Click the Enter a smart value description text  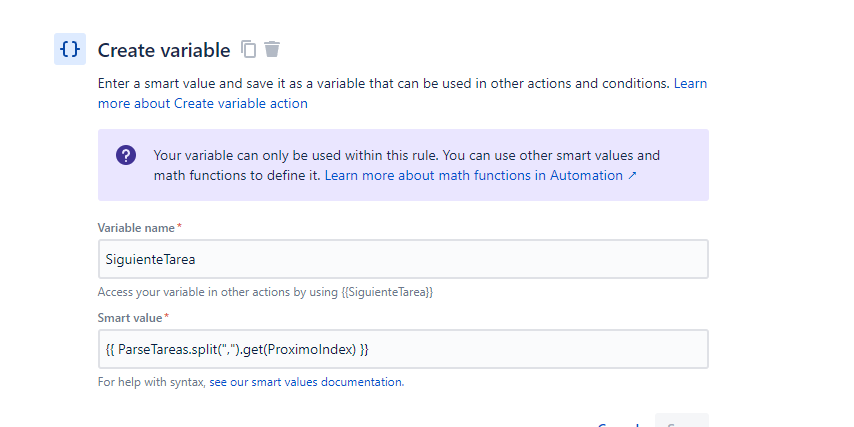[383, 83]
